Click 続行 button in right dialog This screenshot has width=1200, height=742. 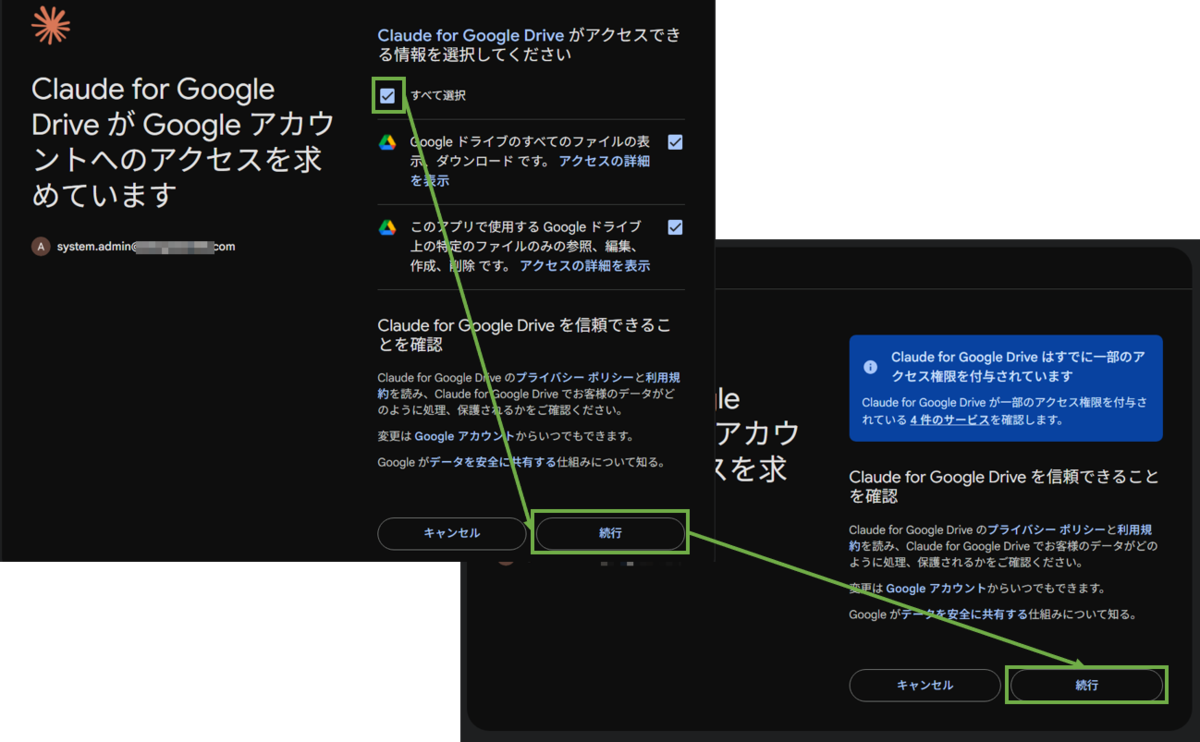coord(1087,686)
